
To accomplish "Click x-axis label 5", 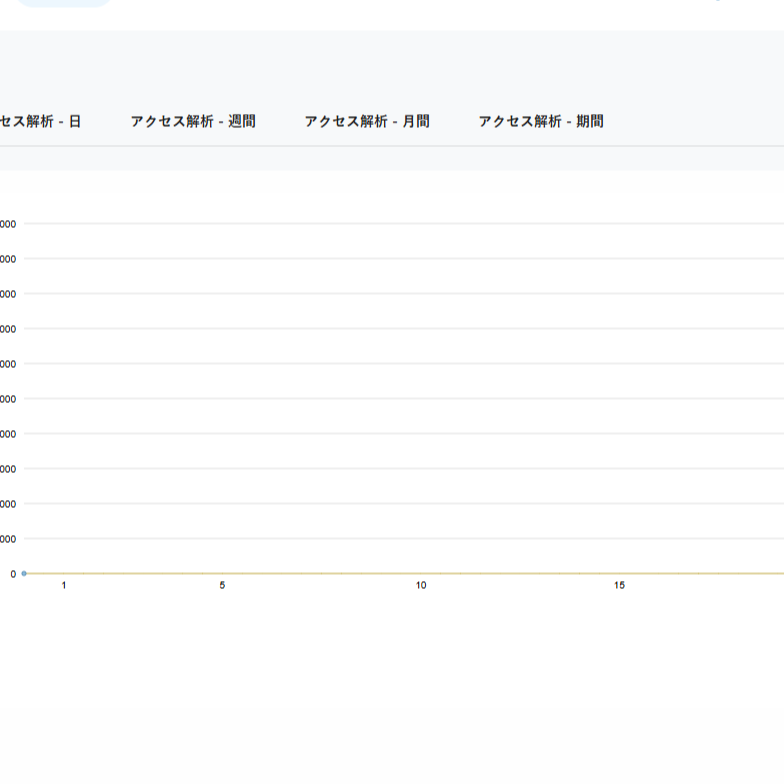I will point(222,586).
